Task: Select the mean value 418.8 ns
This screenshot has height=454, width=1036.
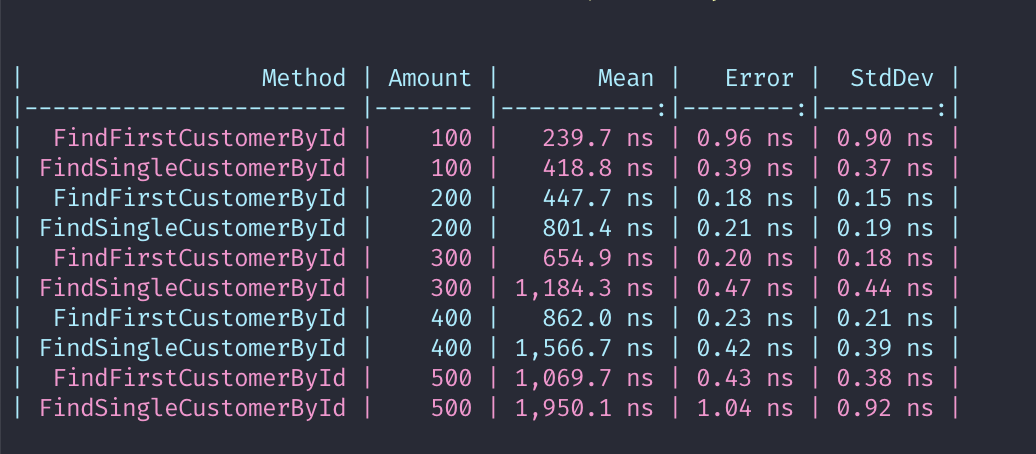Action: [598, 168]
